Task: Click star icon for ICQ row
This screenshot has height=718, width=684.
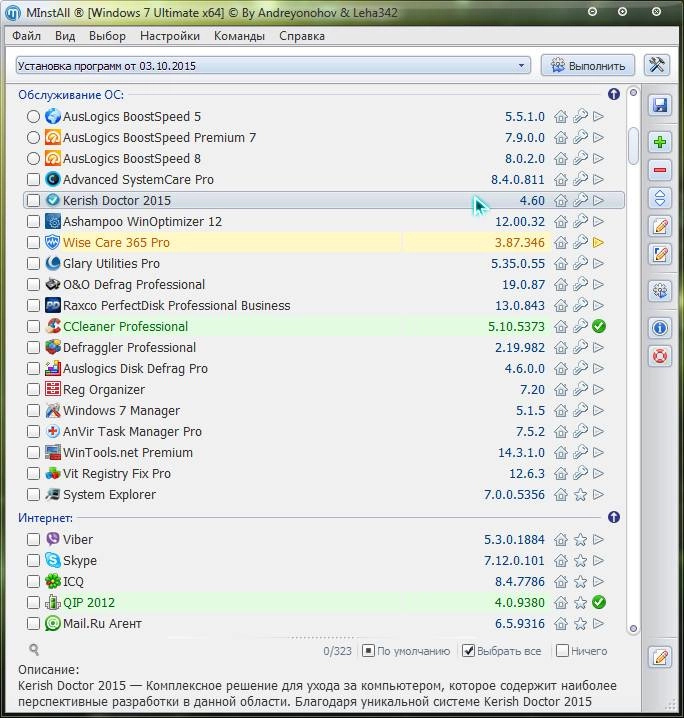Action: 581,582
